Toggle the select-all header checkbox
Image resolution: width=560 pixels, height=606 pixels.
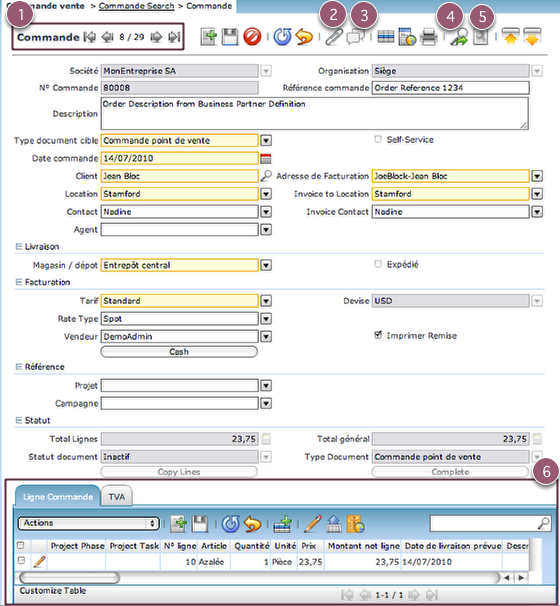pyautogui.click(x=20, y=545)
